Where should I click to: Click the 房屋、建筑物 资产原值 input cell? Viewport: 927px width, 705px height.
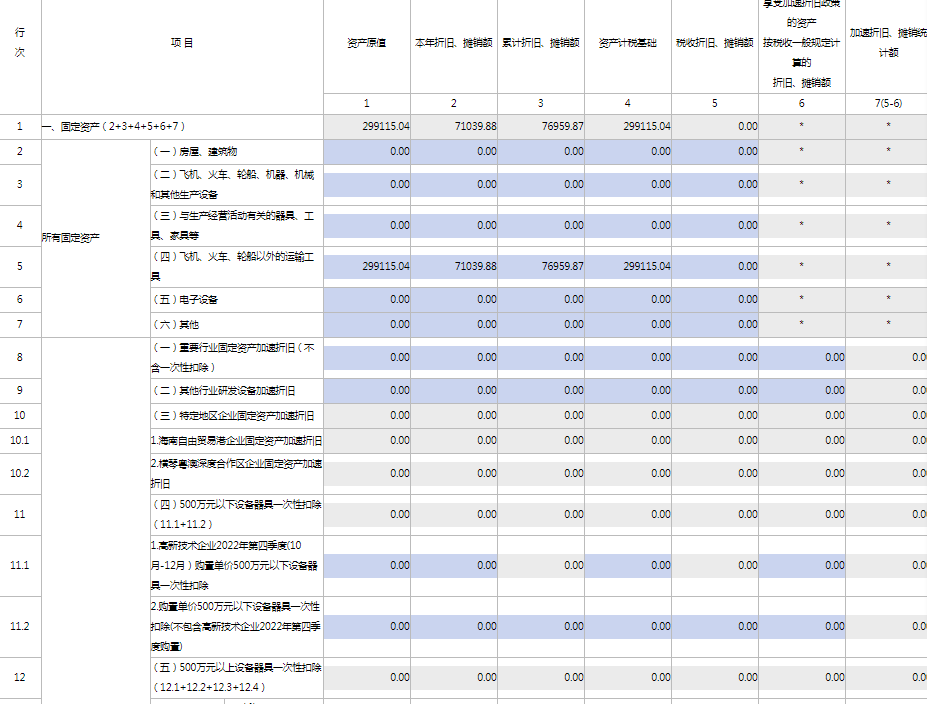tap(367, 151)
